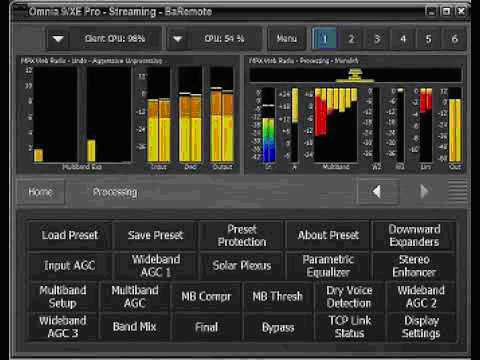Screen dimensions: 480x360
Task: Open Solar Plexus settings
Action: pos(242,266)
